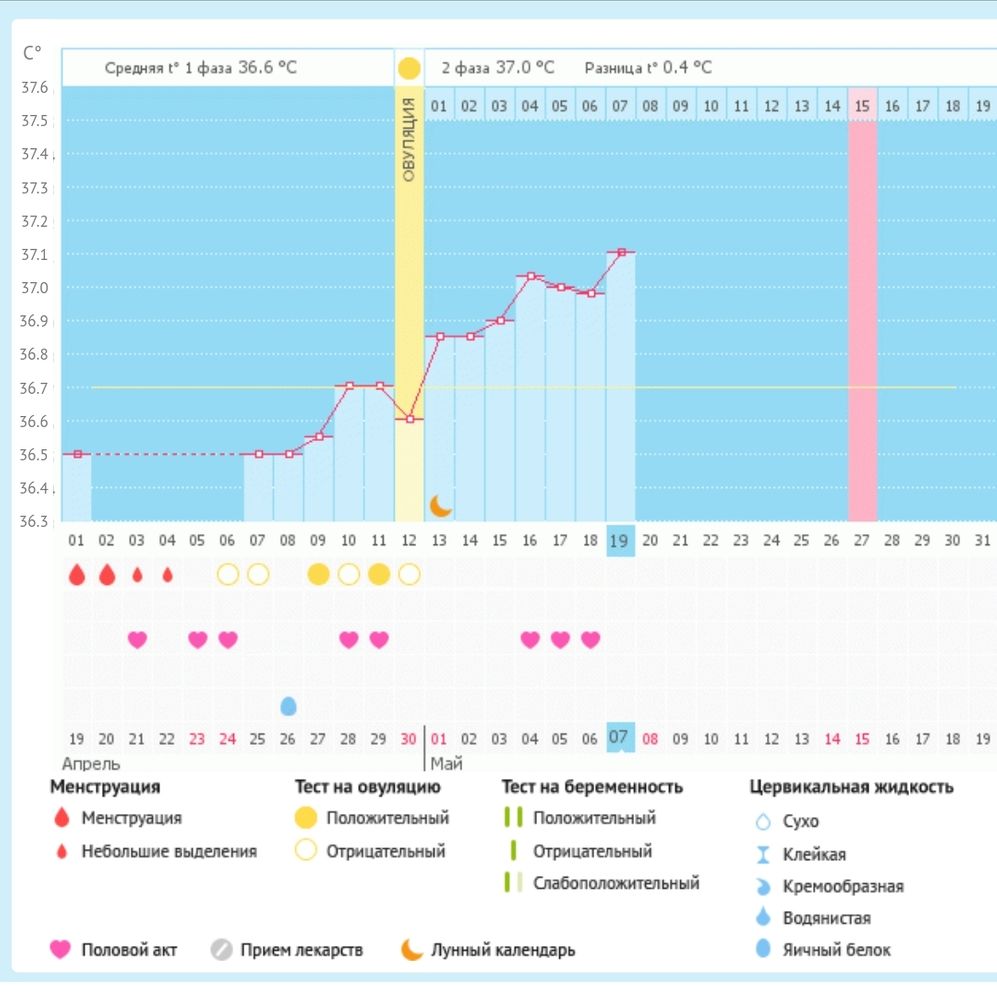
Task: Click the date 15 in red in May row
Action: [x=862, y=739]
